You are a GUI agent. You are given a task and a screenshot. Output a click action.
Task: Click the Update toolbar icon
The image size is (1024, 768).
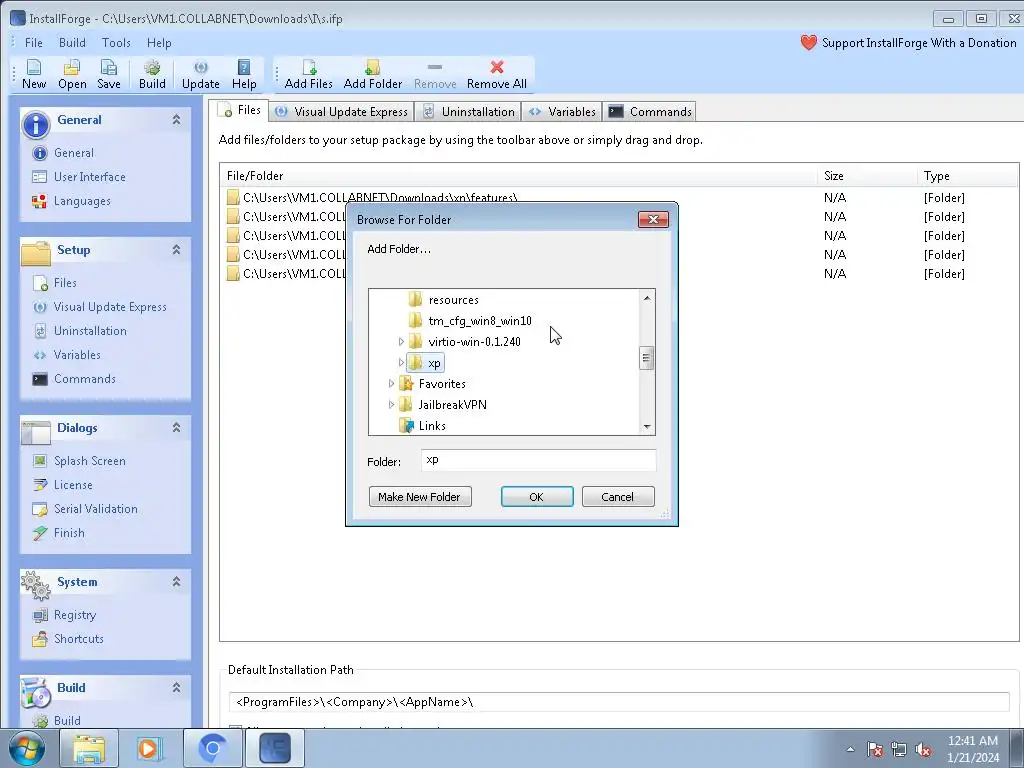pos(200,67)
